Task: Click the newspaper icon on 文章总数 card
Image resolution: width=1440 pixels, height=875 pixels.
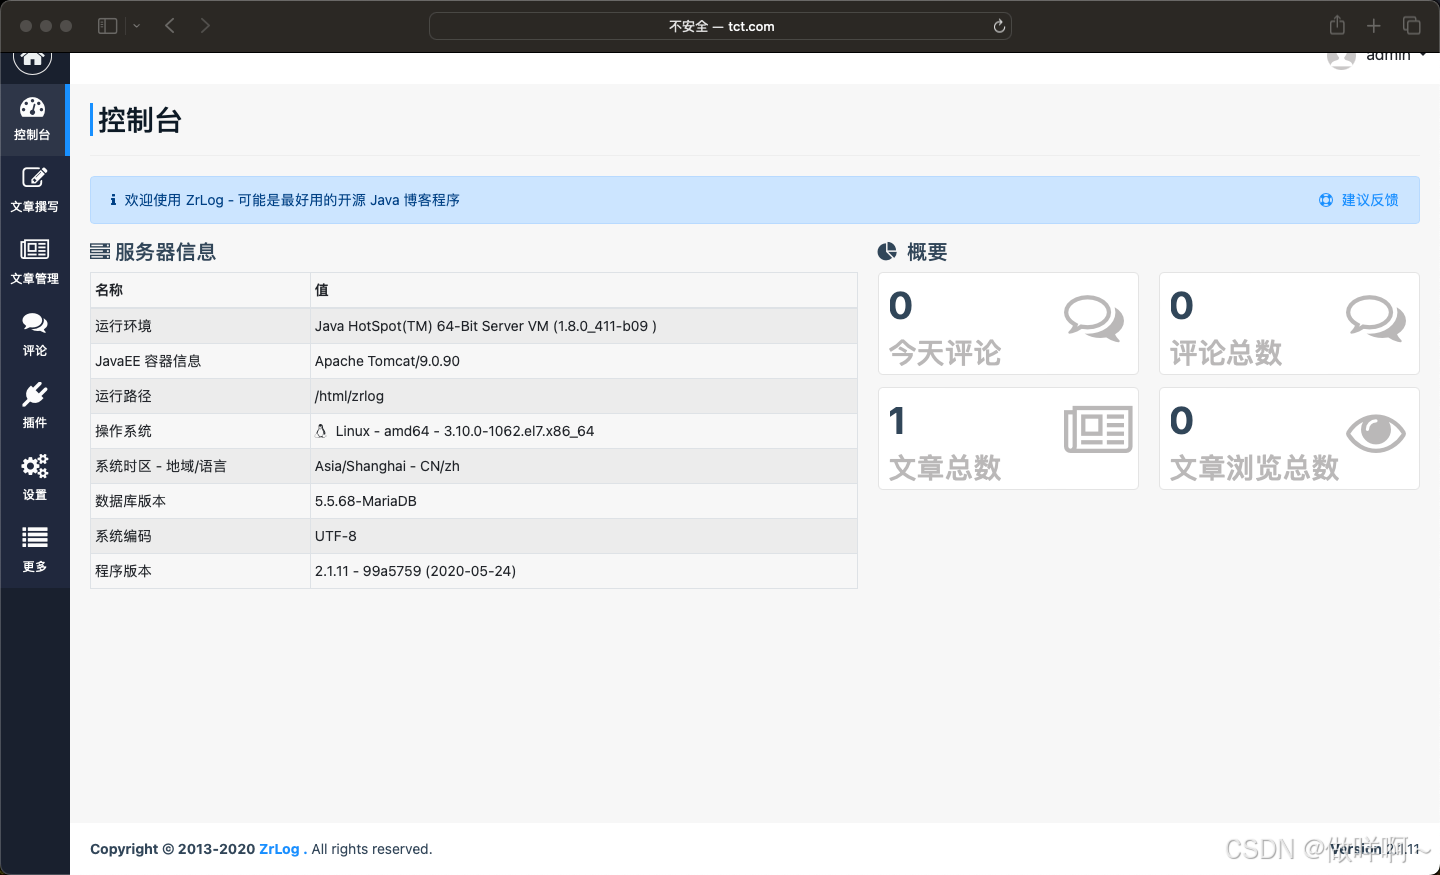Action: 1098,429
